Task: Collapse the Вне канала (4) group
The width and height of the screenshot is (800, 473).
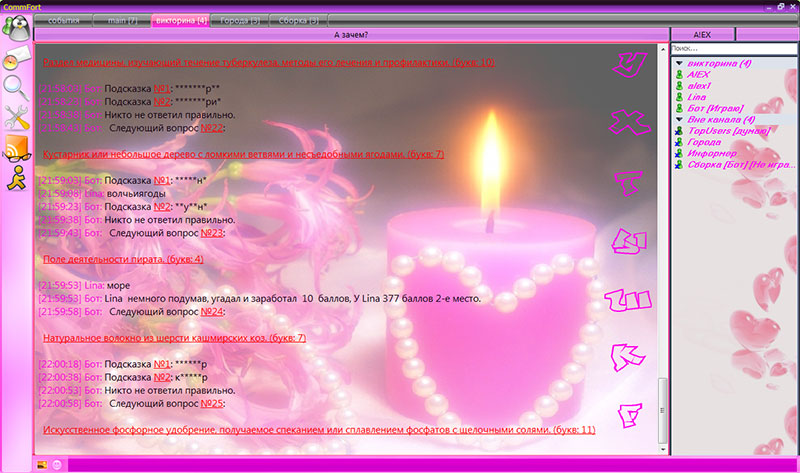Action: (x=679, y=120)
